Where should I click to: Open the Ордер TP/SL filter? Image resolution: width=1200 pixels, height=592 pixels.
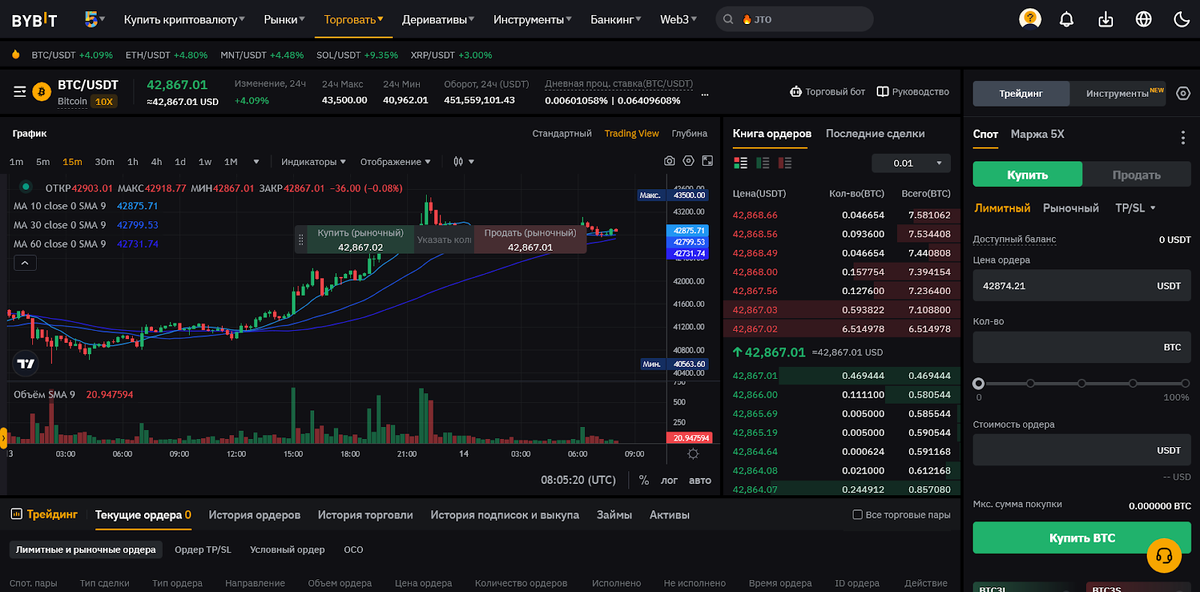click(202, 549)
